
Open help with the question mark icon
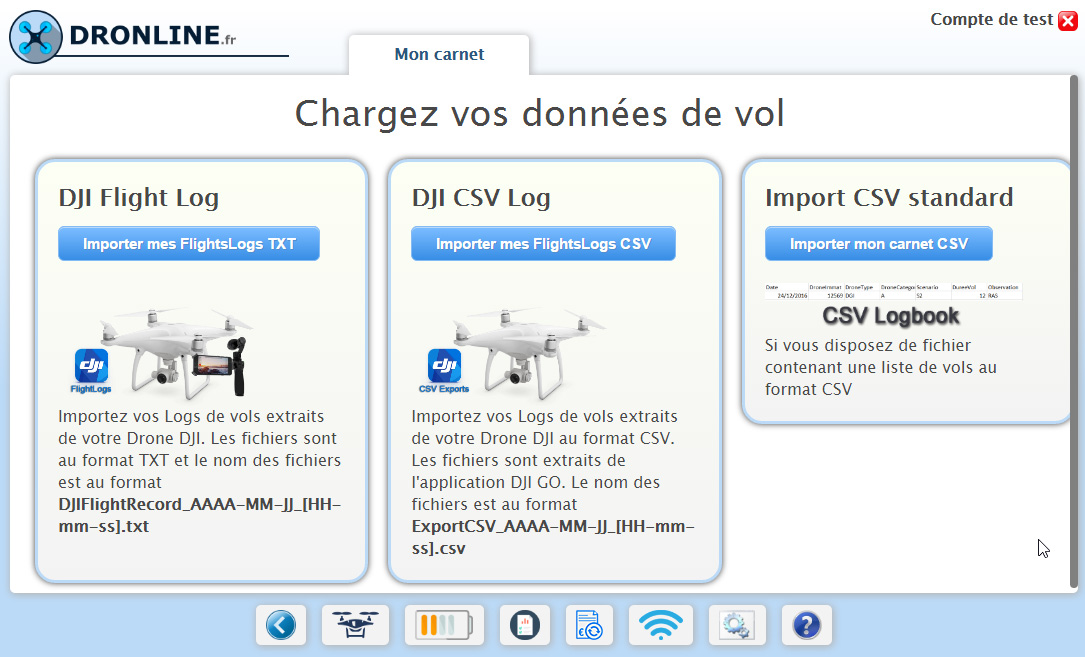click(x=806, y=625)
